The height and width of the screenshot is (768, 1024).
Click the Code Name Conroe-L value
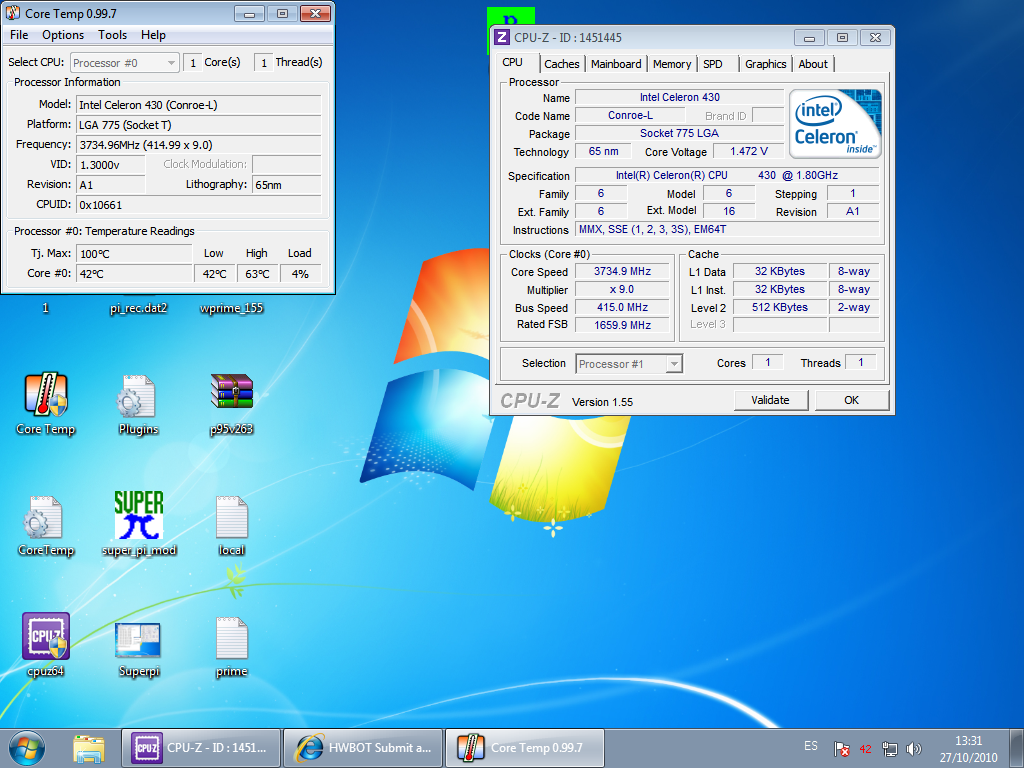click(630, 116)
